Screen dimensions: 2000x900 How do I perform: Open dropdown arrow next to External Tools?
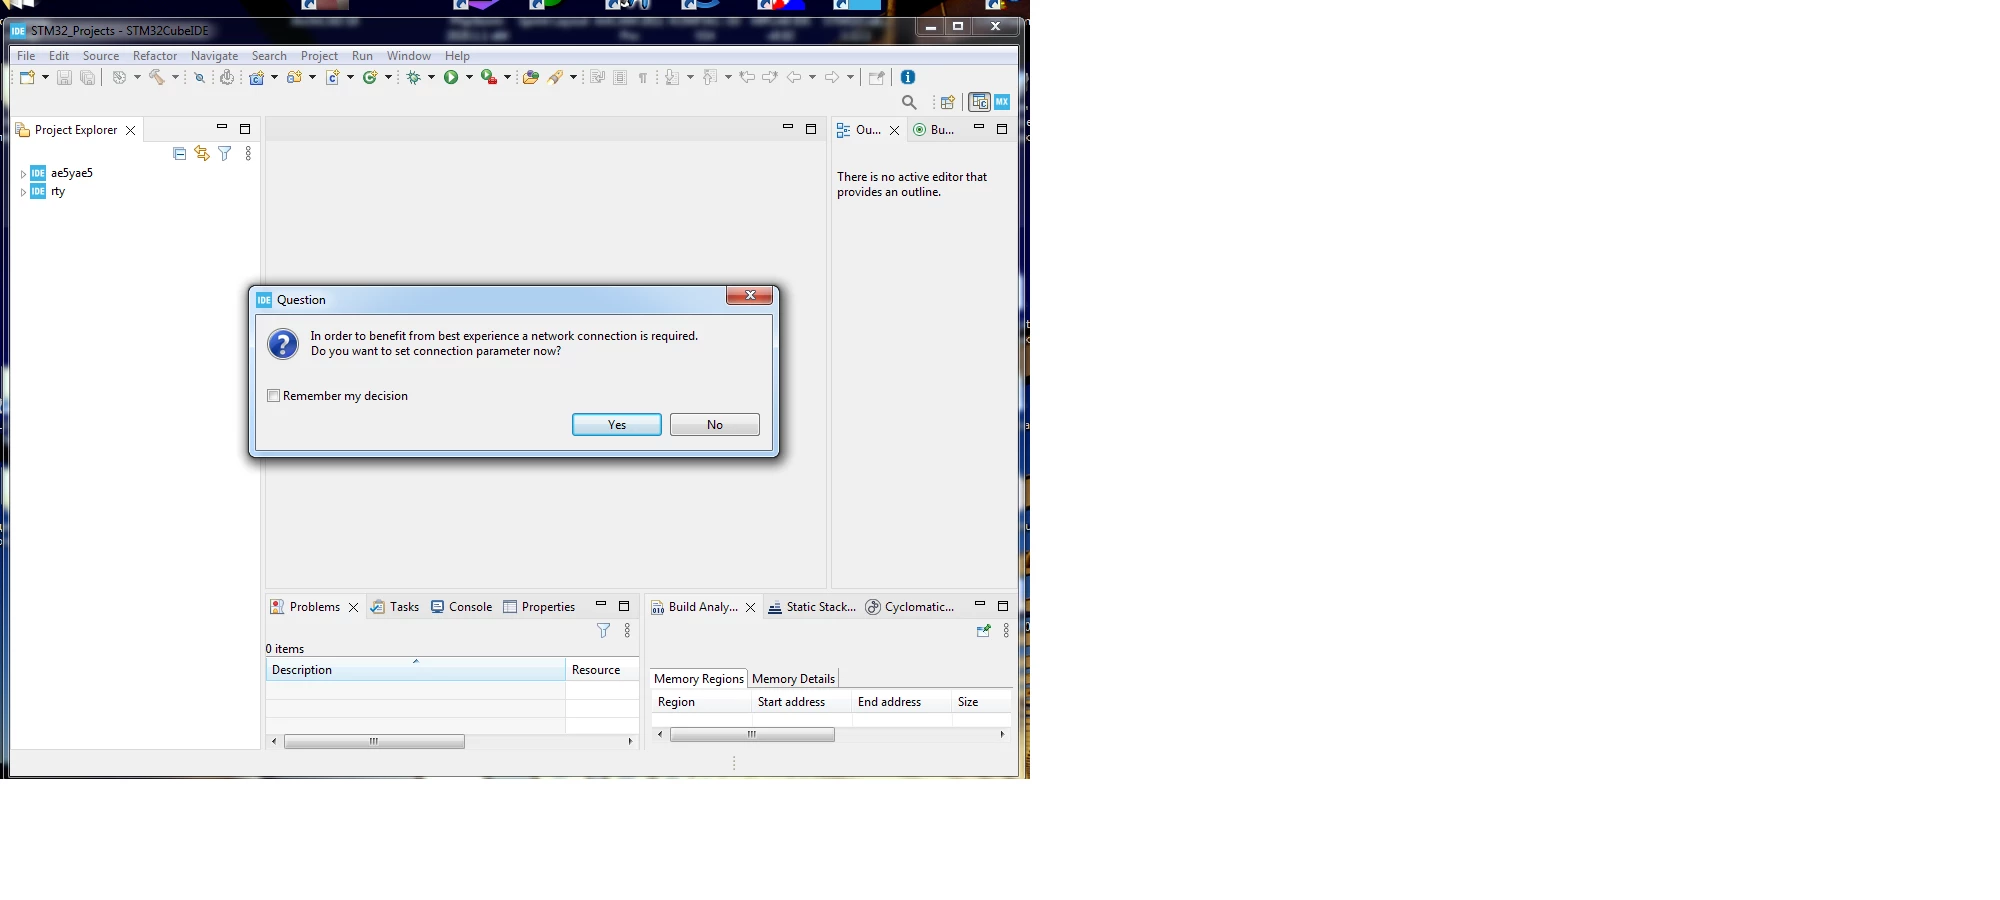click(507, 77)
